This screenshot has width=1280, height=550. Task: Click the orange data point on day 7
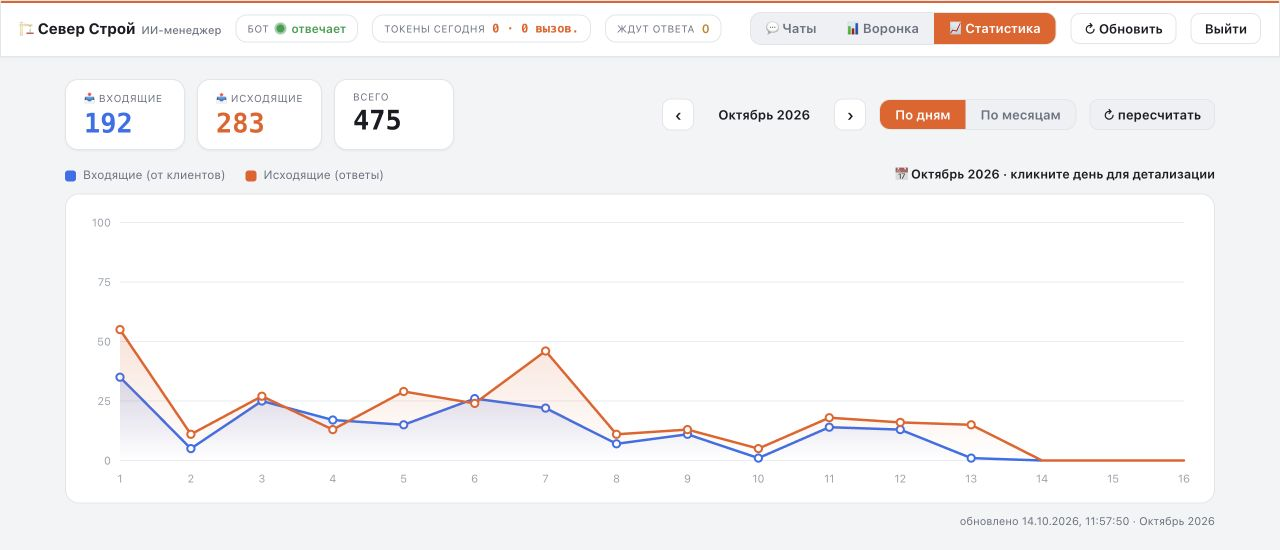pyautogui.click(x=545, y=351)
